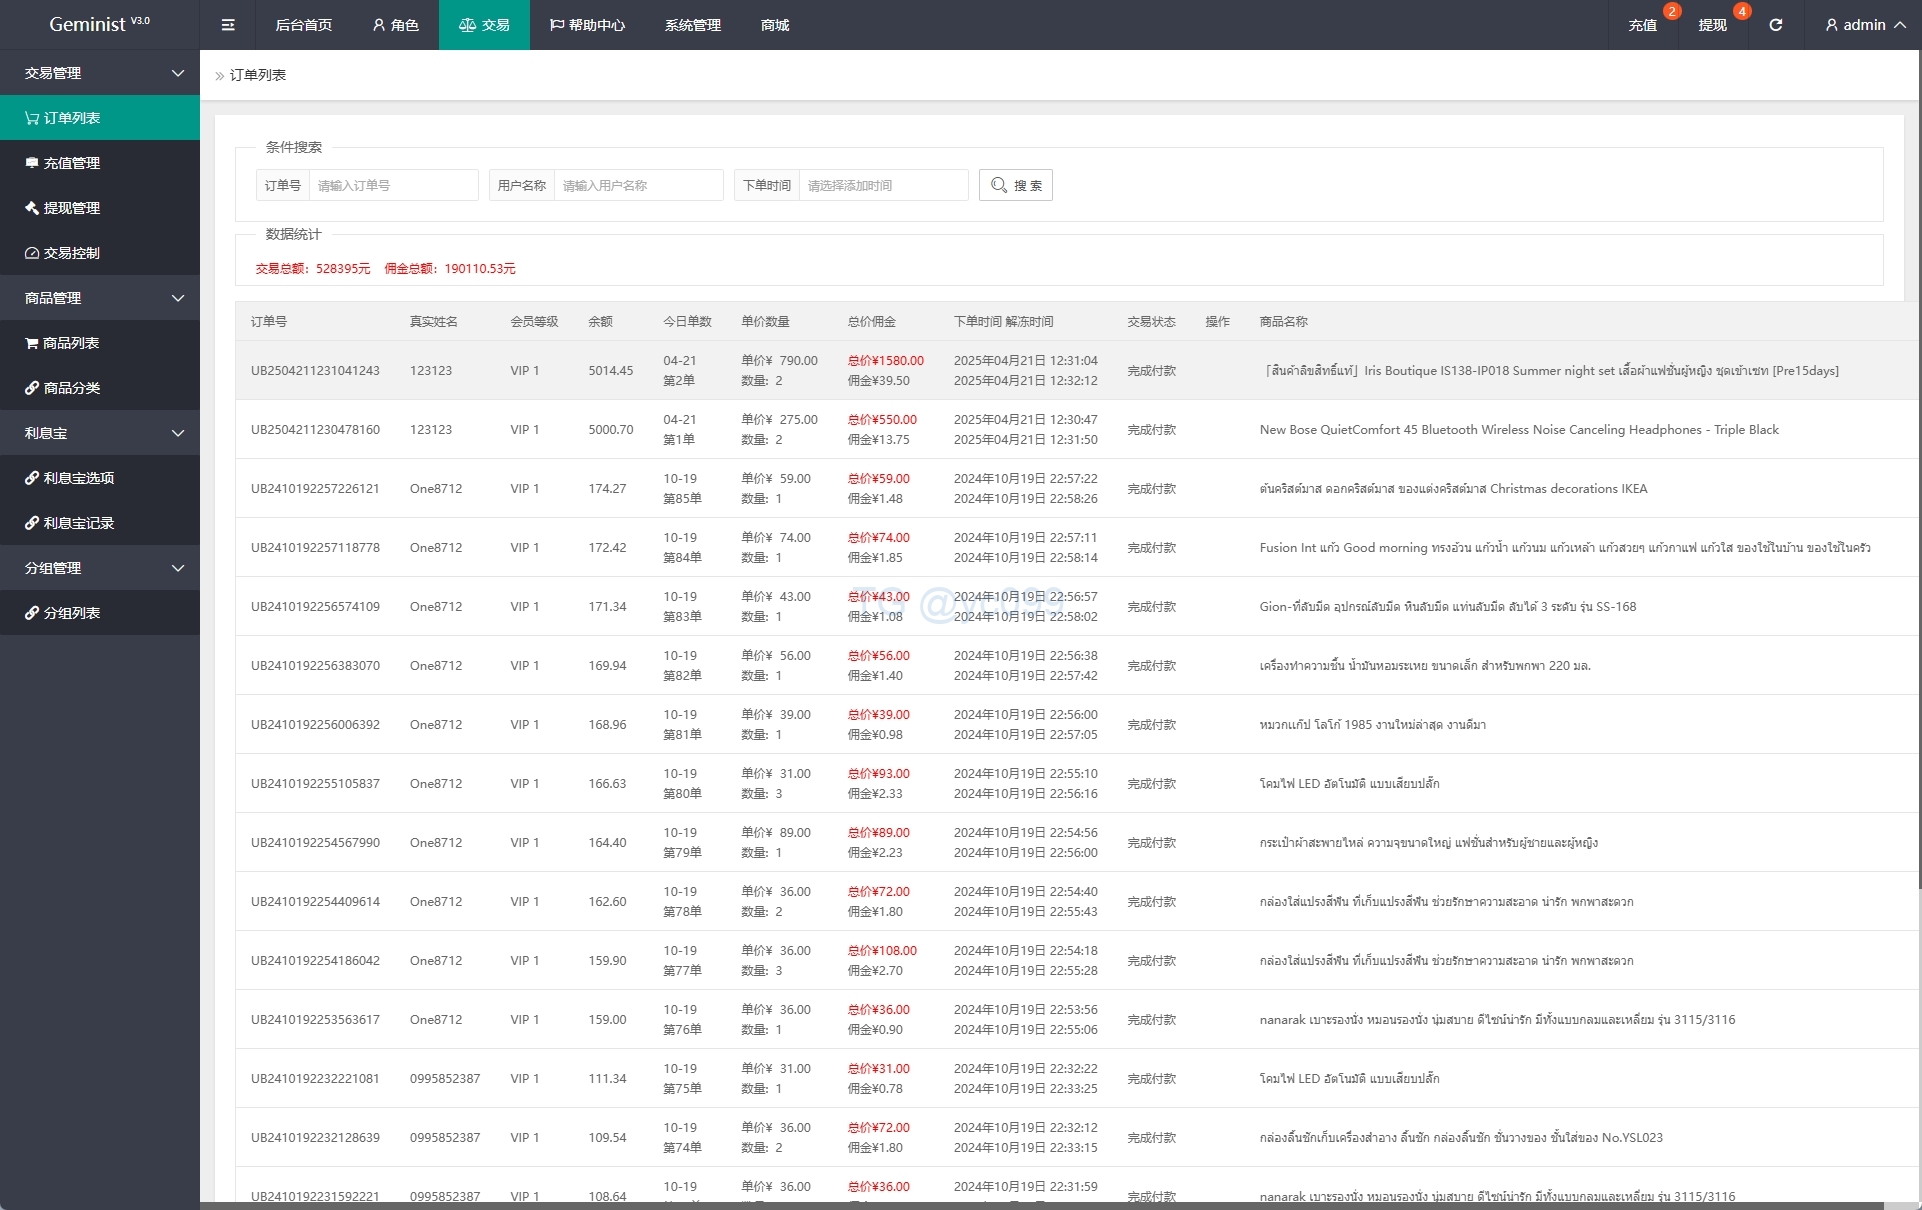
Task: Open 商品分类 link in the sidebar
Action: (71, 388)
